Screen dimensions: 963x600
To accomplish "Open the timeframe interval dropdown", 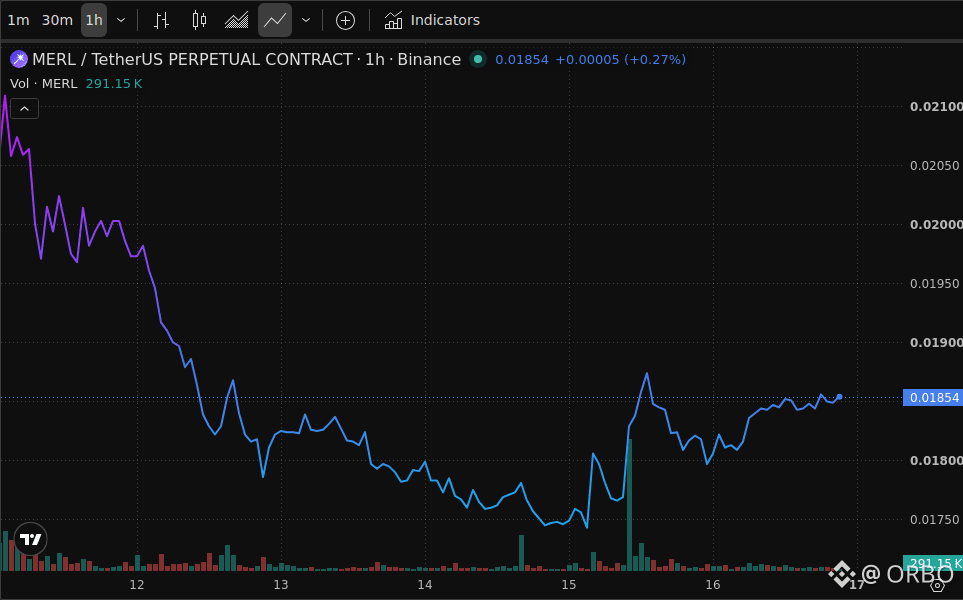I will (121, 20).
